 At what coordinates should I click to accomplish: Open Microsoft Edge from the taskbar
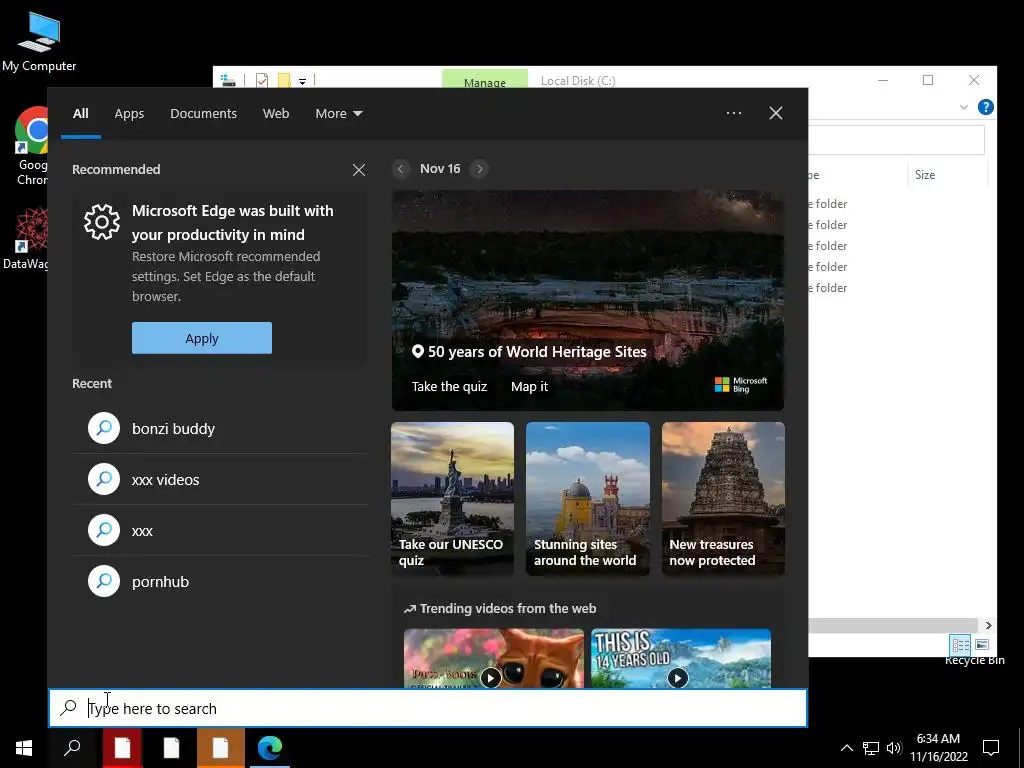coord(269,748)
